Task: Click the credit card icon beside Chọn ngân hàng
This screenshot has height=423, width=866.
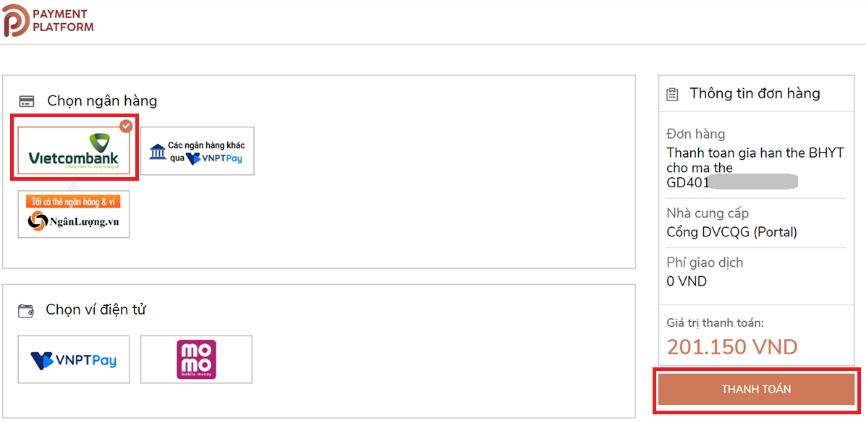Action: [27, 102]
